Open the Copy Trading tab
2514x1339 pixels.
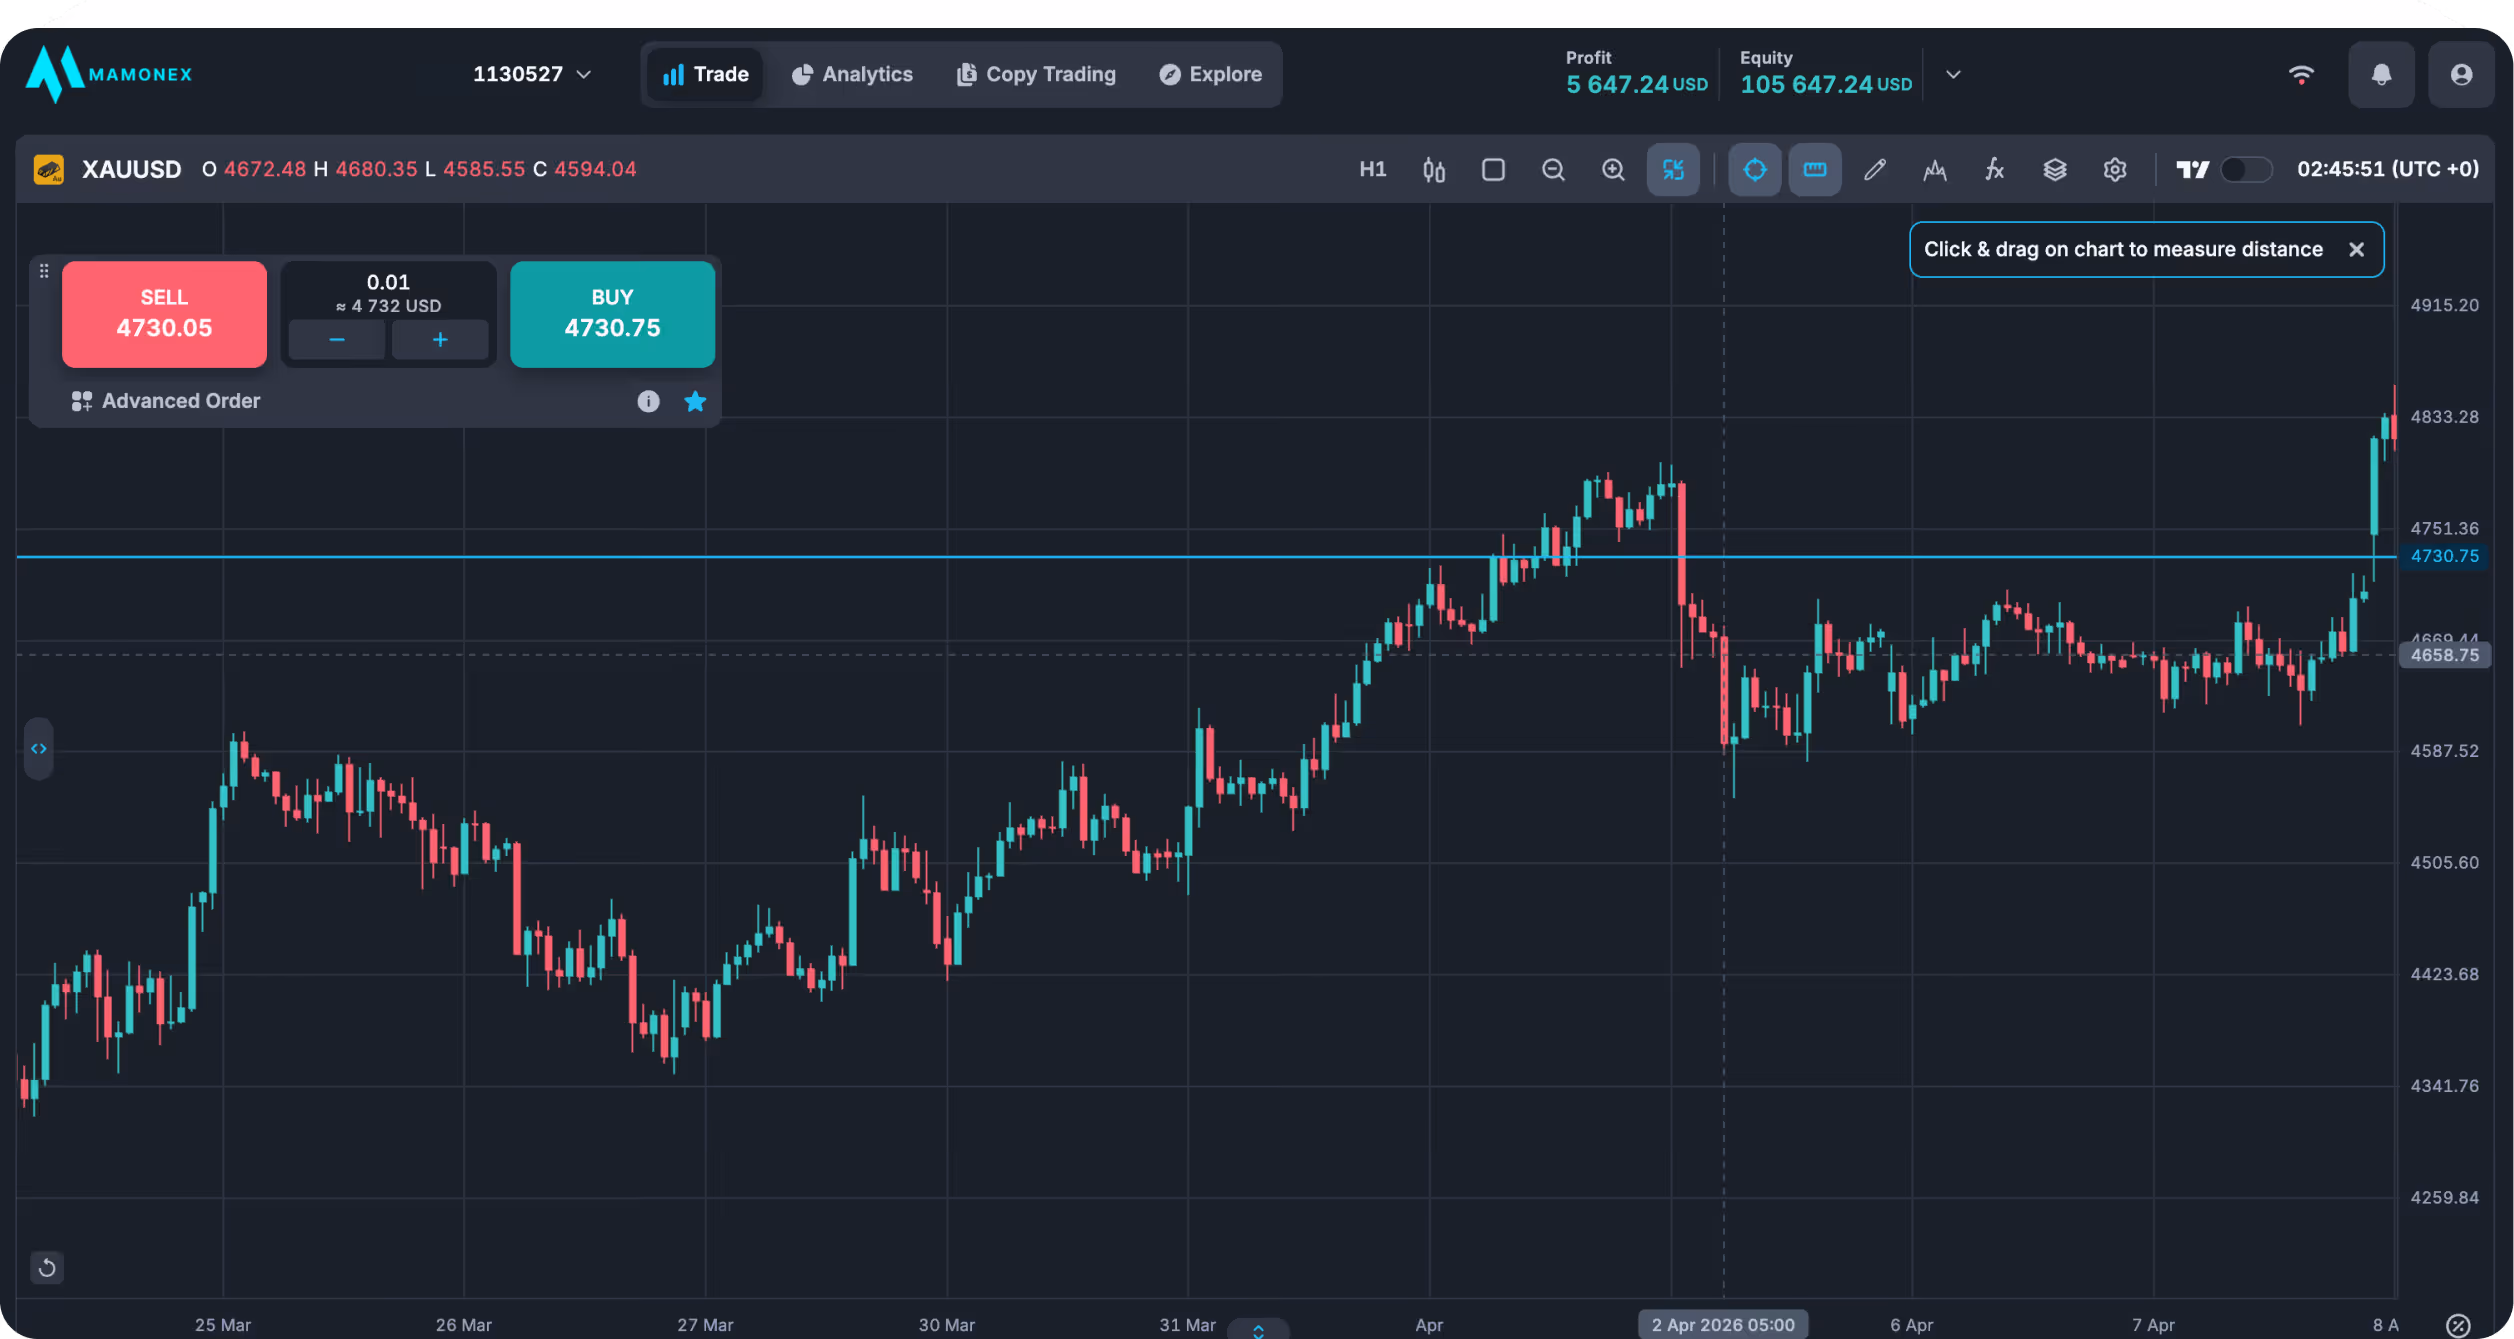(x=1036, y=75)
